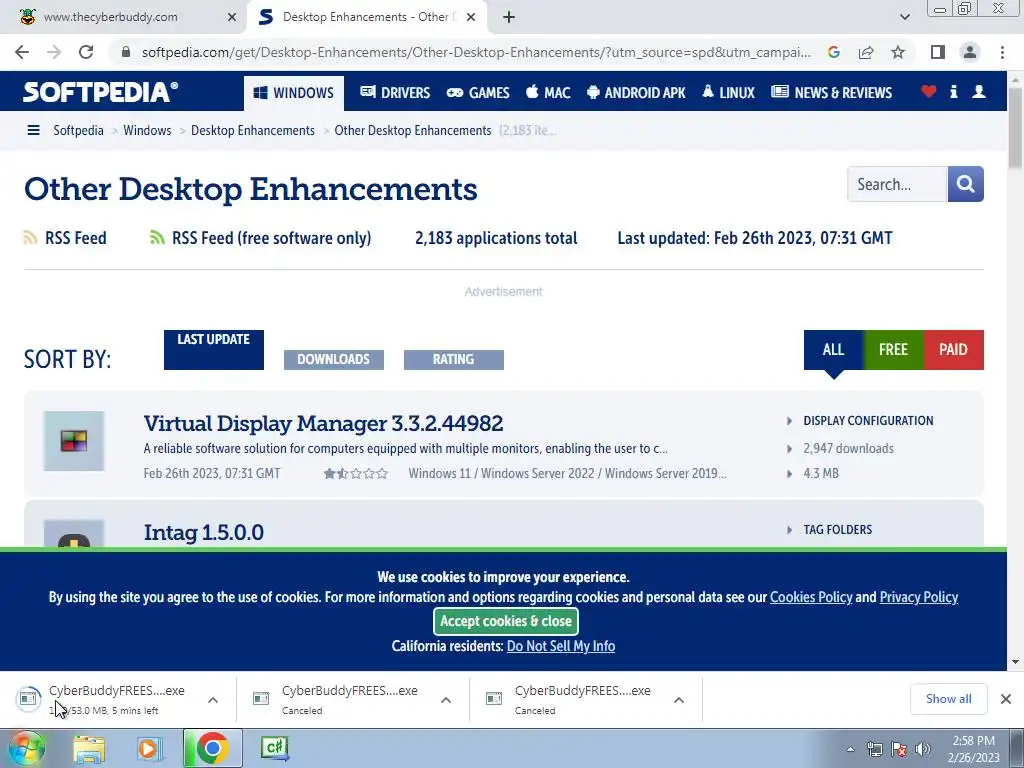Screen dimensions: 1024x768
Task: Open a new browser tab
Action: click(x=509, y=17)
